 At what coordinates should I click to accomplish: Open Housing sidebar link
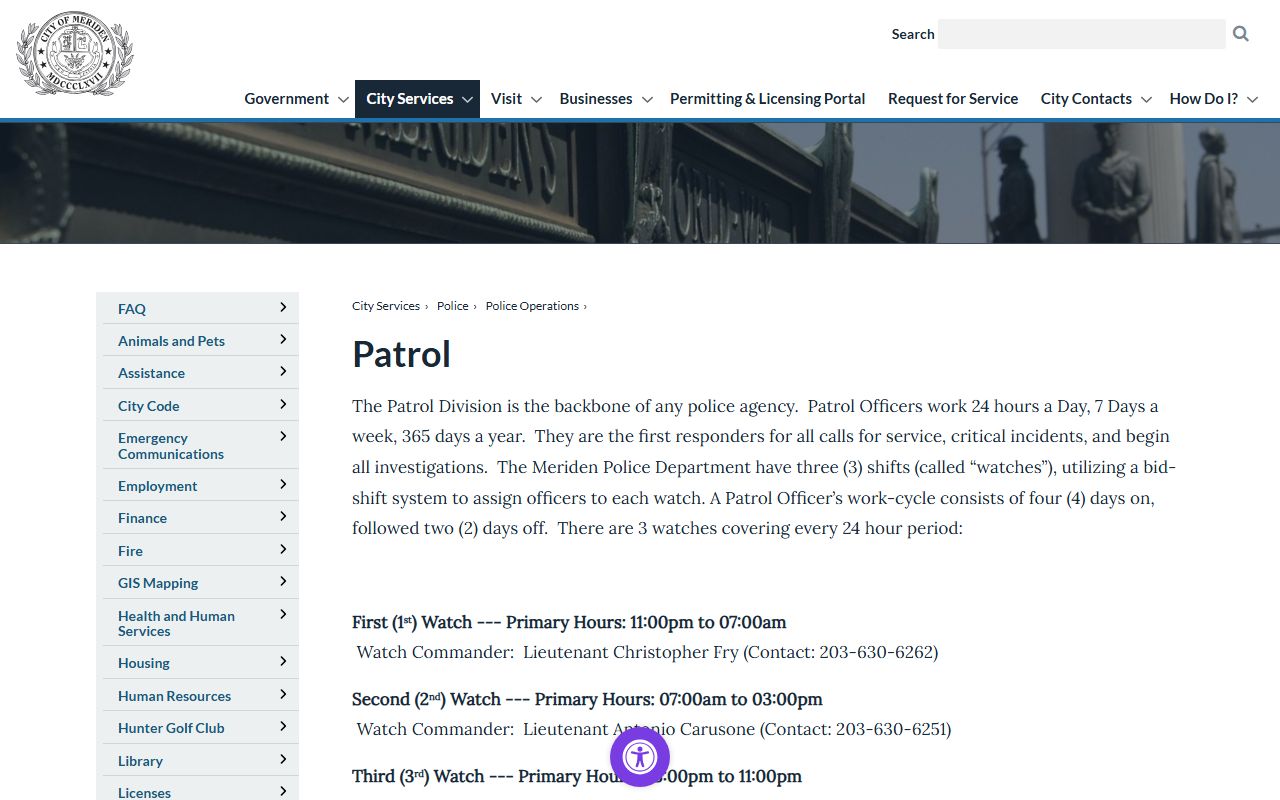(x=144, y=663)
